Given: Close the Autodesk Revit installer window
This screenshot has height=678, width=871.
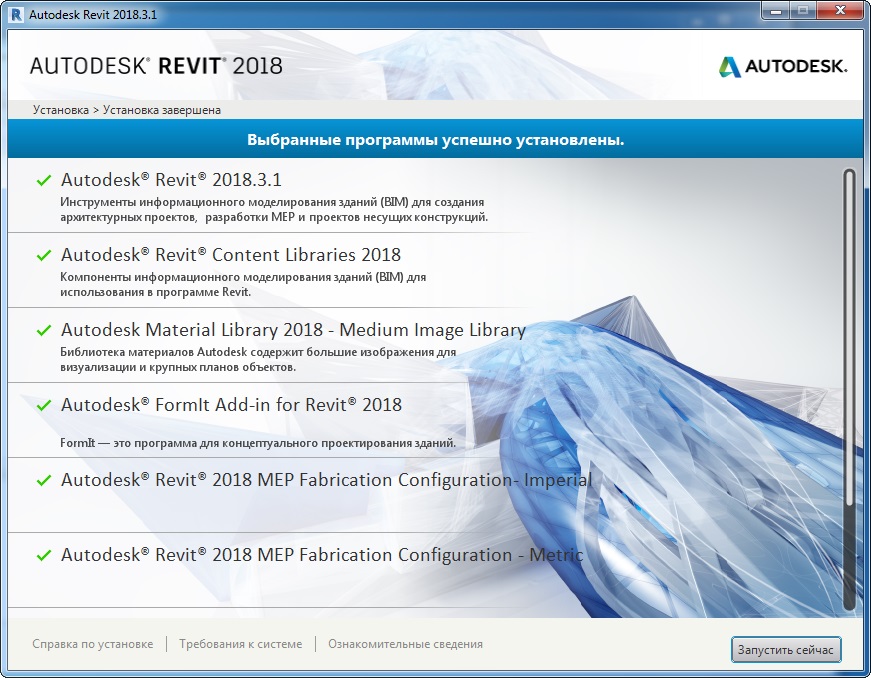Looking at the screenshot, I should (x=838, y=12).
